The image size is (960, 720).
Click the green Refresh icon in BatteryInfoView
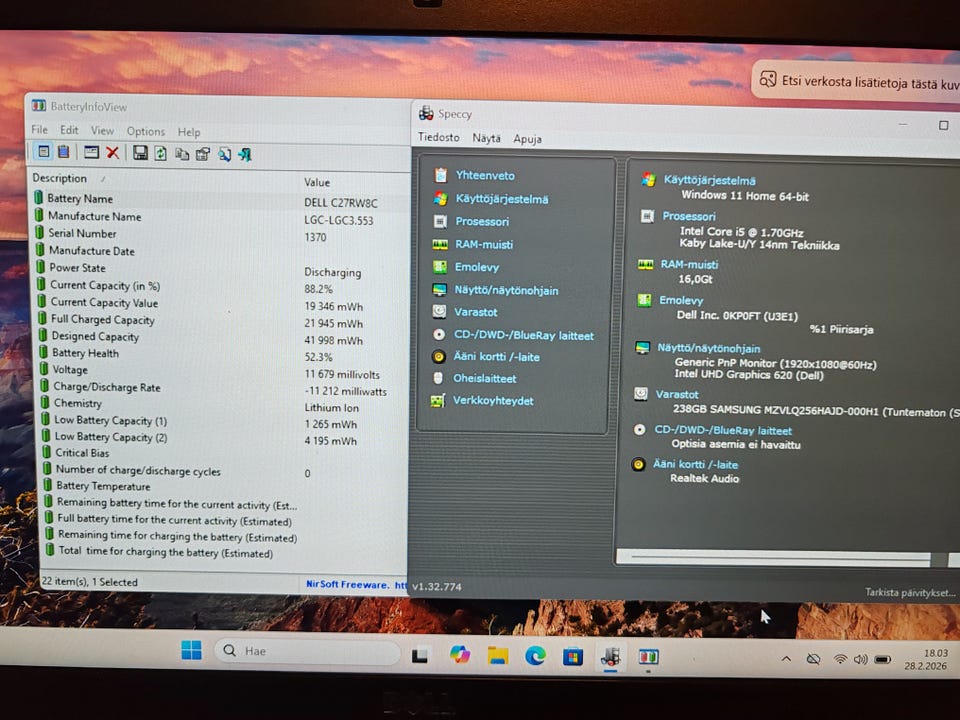click(x=160, y=154)
